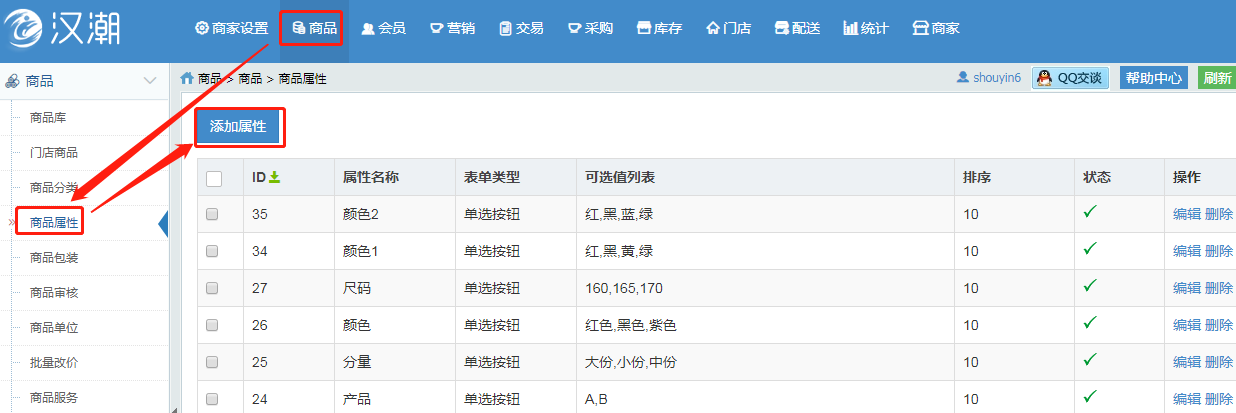Switch to the 库存 top menu

click(x=659, y=28)
